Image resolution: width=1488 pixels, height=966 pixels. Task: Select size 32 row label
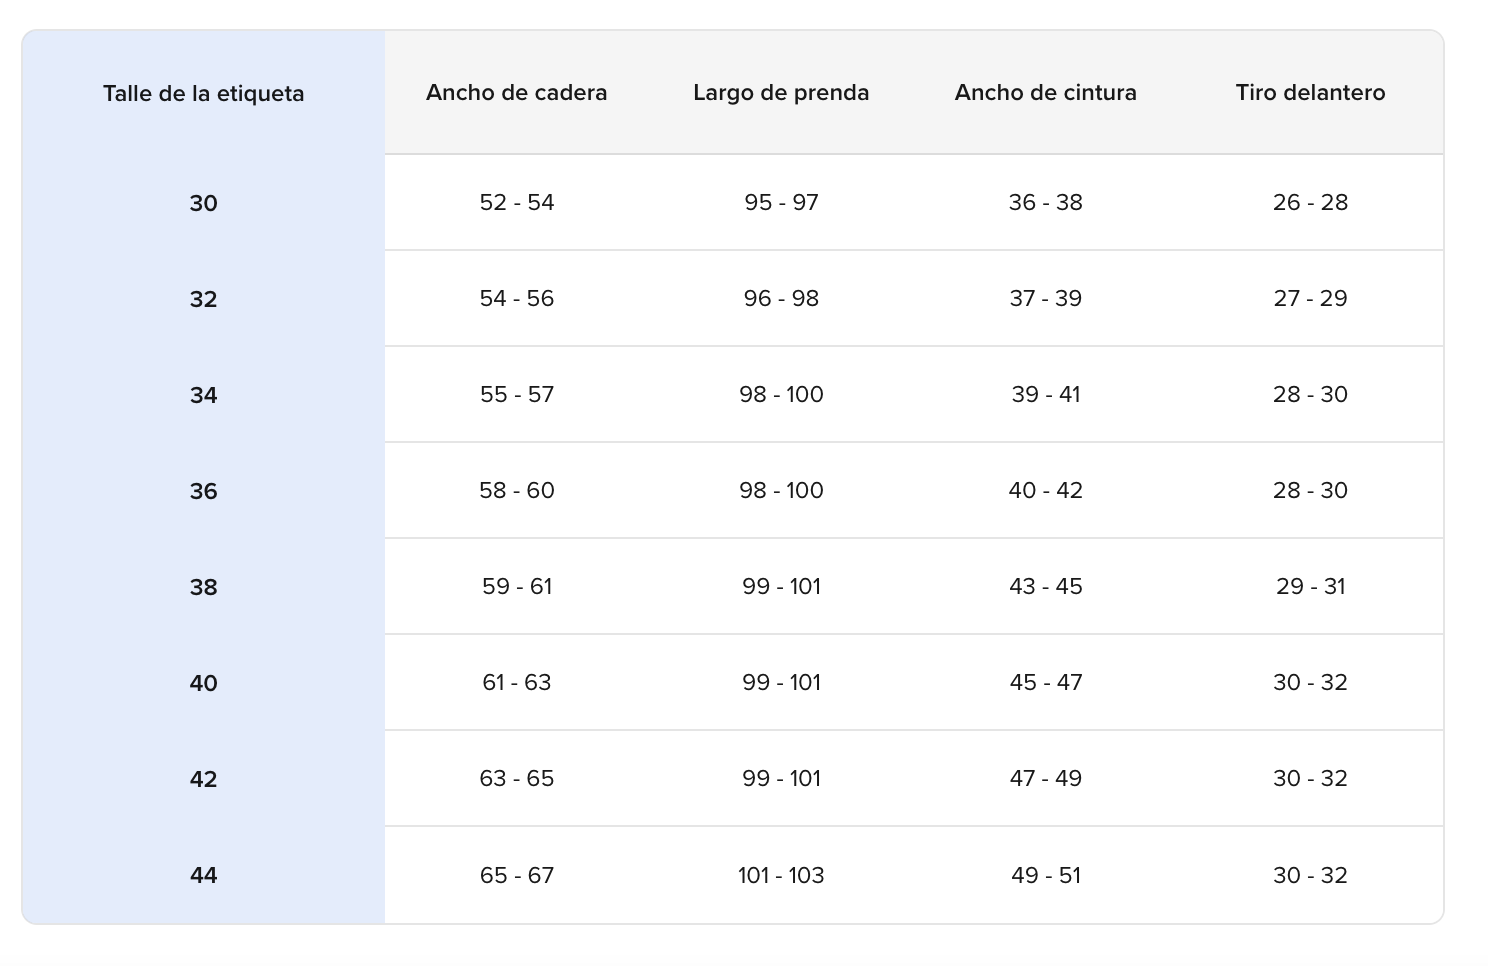[203, 299]
